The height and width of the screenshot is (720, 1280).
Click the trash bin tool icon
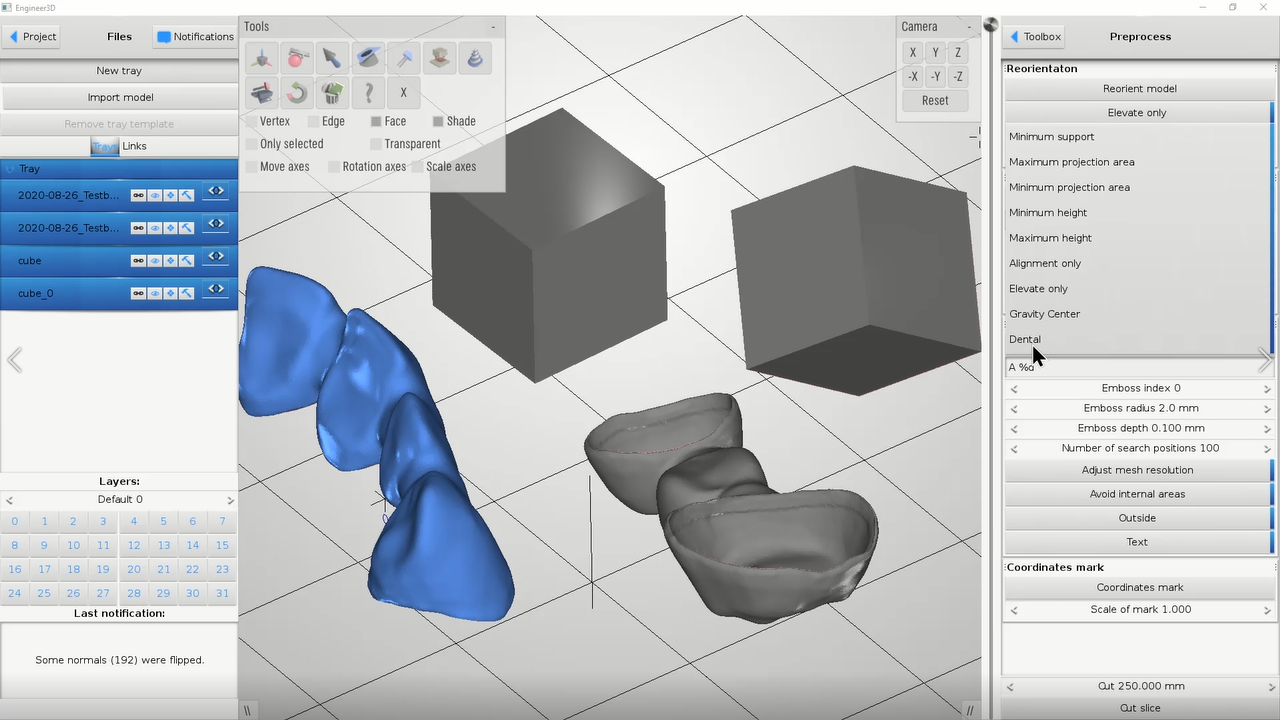pyautogui.click(x=332, y=93)
